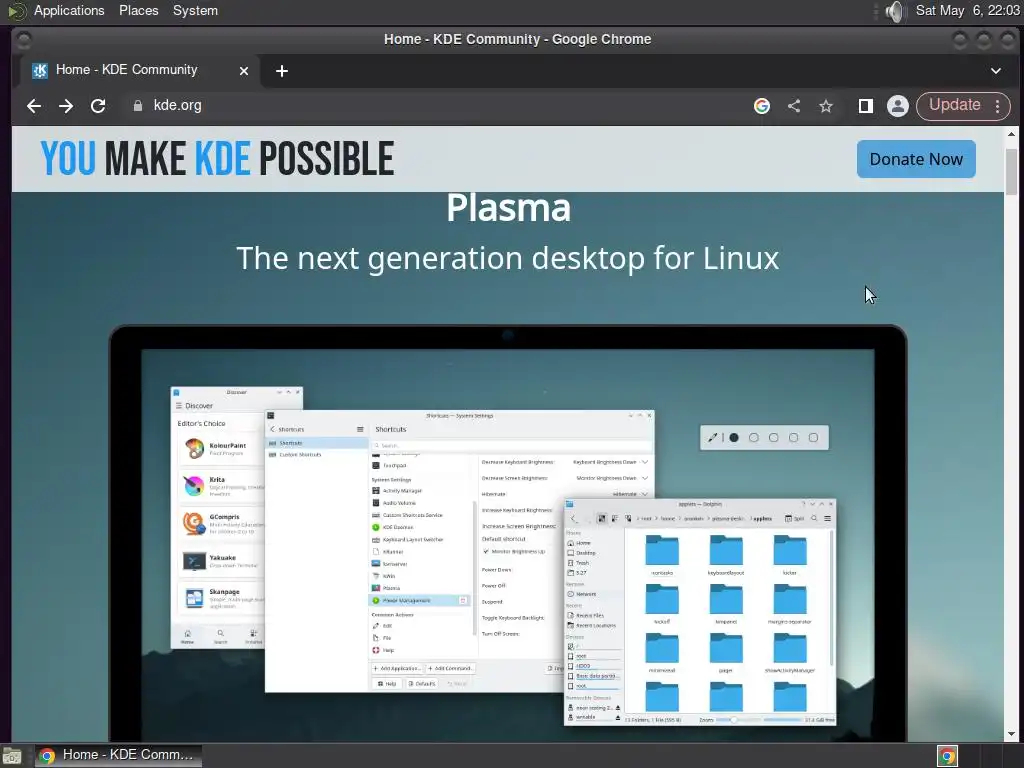
Task: Click the vertical scrollbar thumb
Action: coord(1012,172)
